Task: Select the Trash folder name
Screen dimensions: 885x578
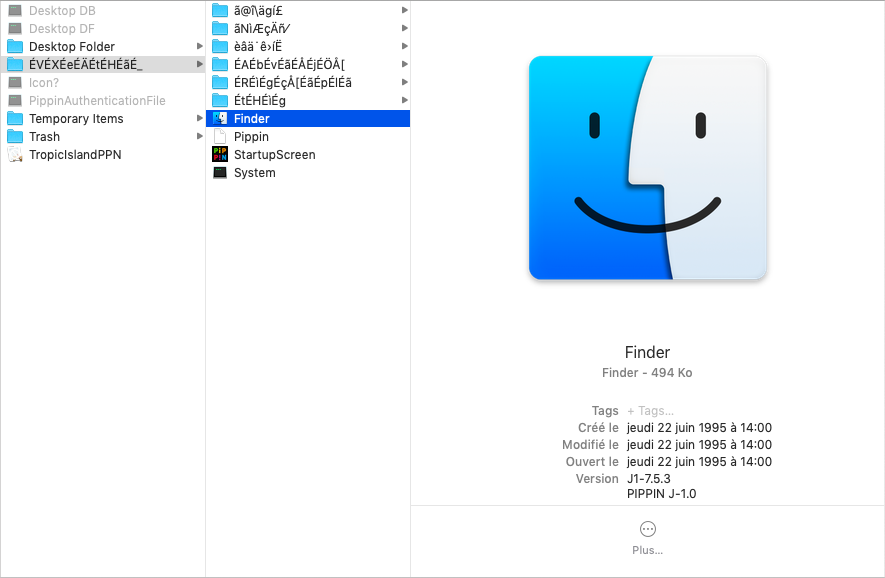Action: click(x=45, y=137)
